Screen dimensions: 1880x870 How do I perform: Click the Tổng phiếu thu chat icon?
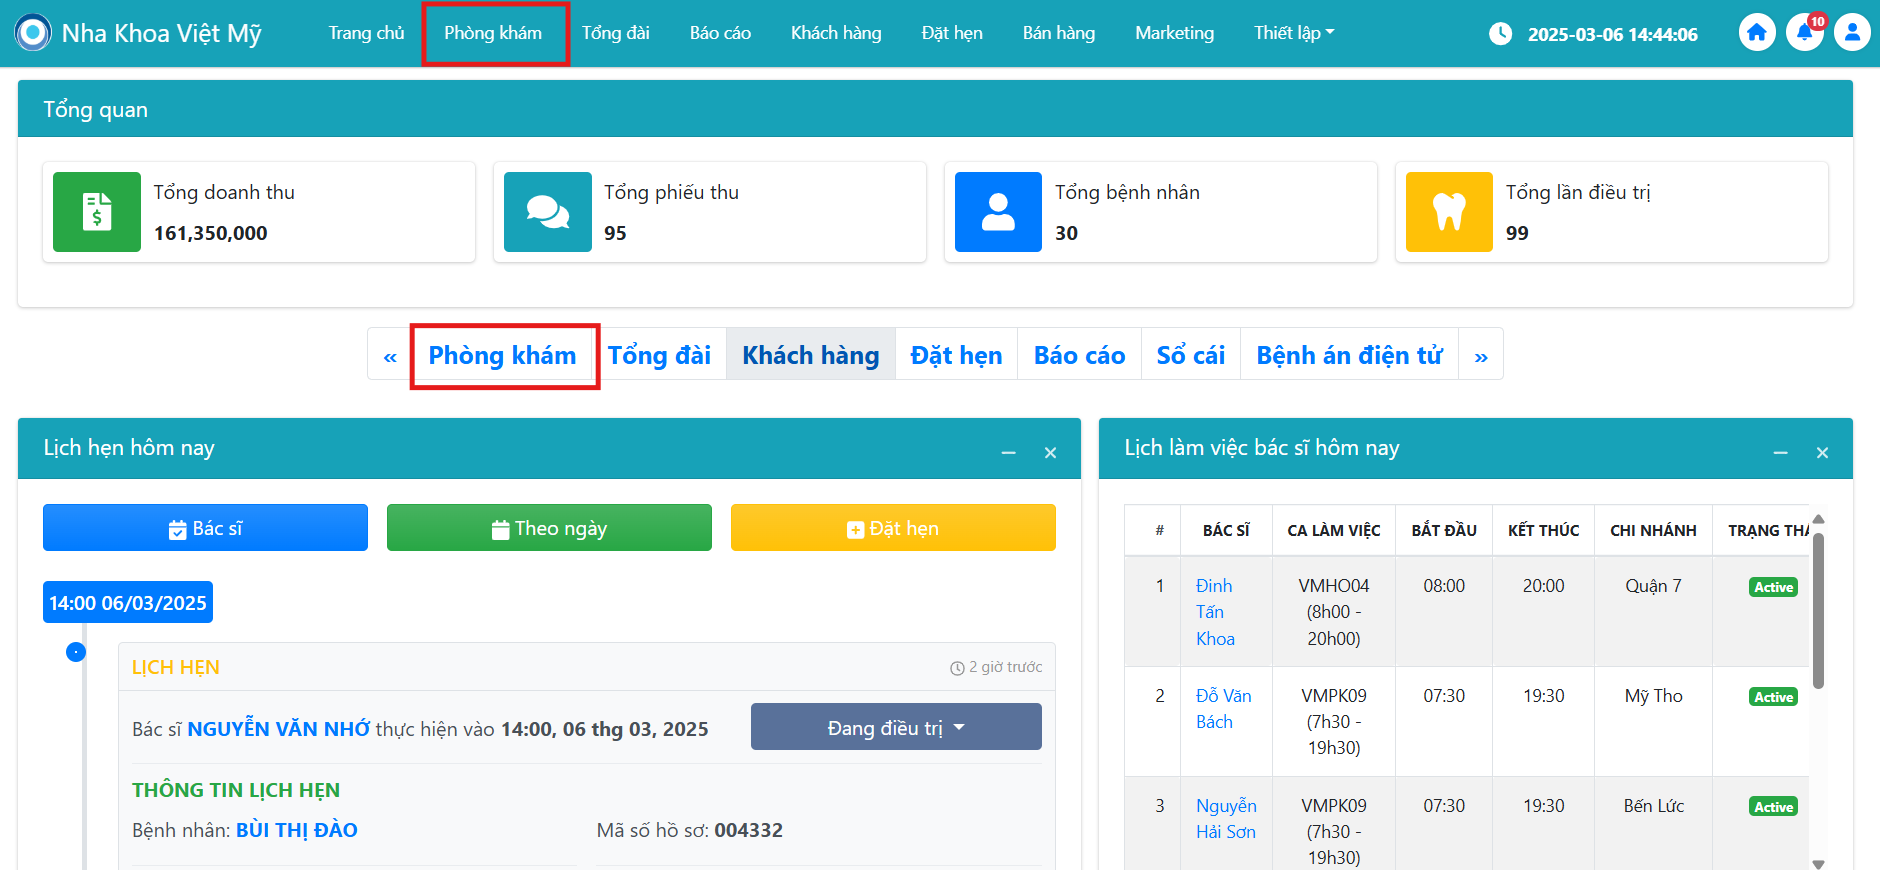(548, 212)
